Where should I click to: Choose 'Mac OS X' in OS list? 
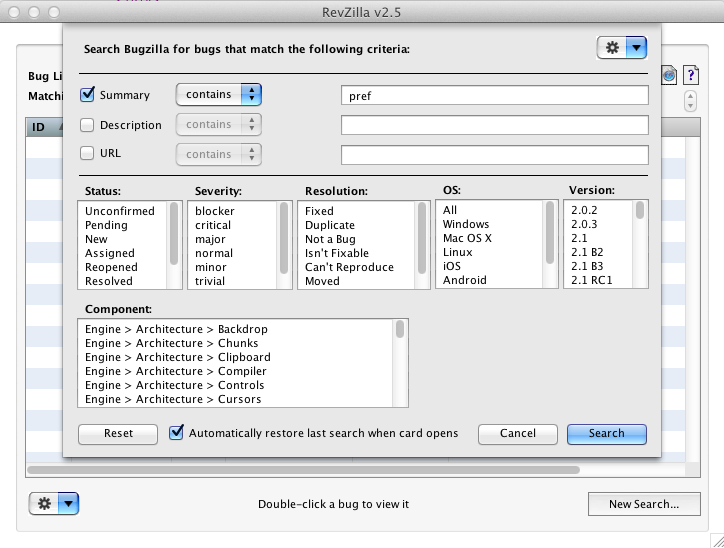pyautogui.click(x=467, y=238)
